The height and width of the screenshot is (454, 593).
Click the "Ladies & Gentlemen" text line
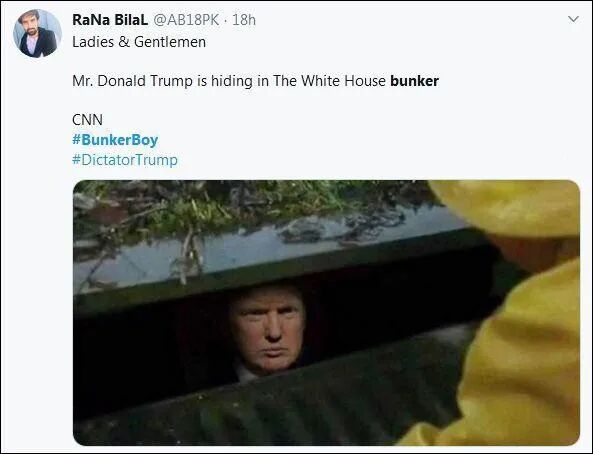tap(139, 42)
